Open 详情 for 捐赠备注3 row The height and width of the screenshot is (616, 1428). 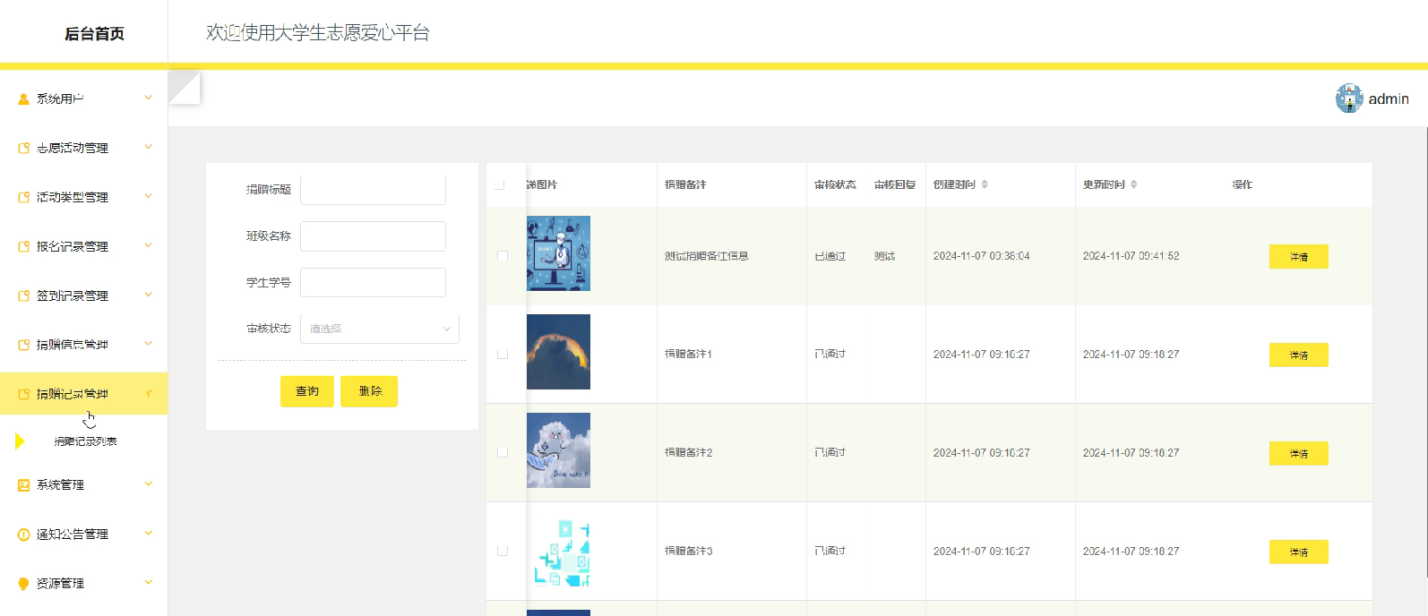point(1299,552)
